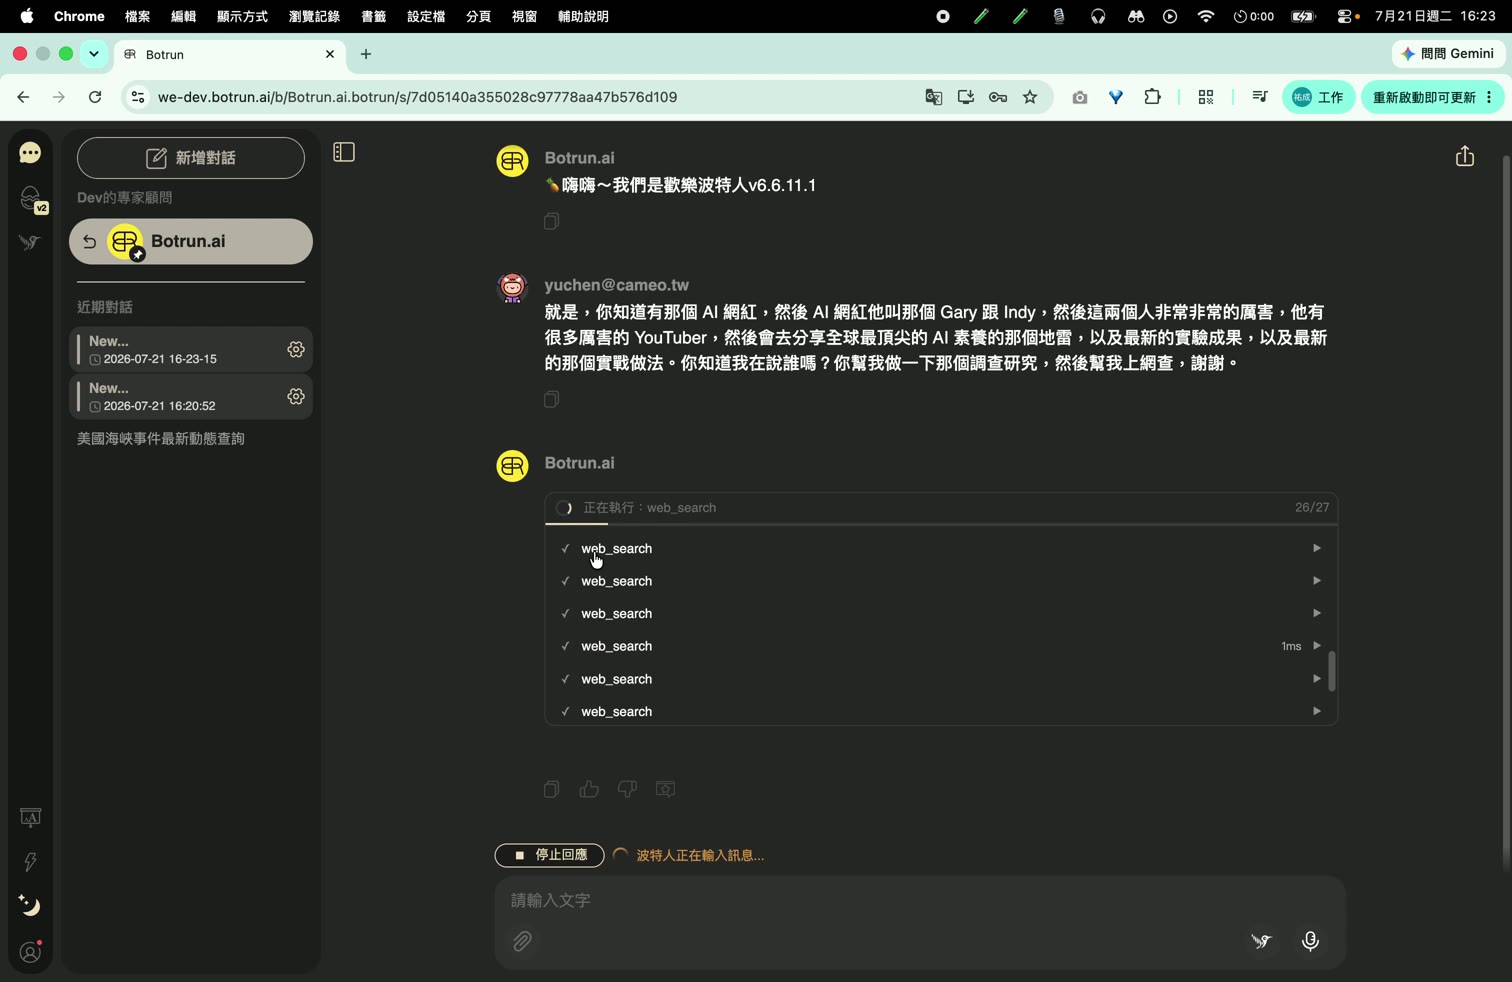Open the 編輯 menu
The image size is (1512, 982).
pos(183,16)
